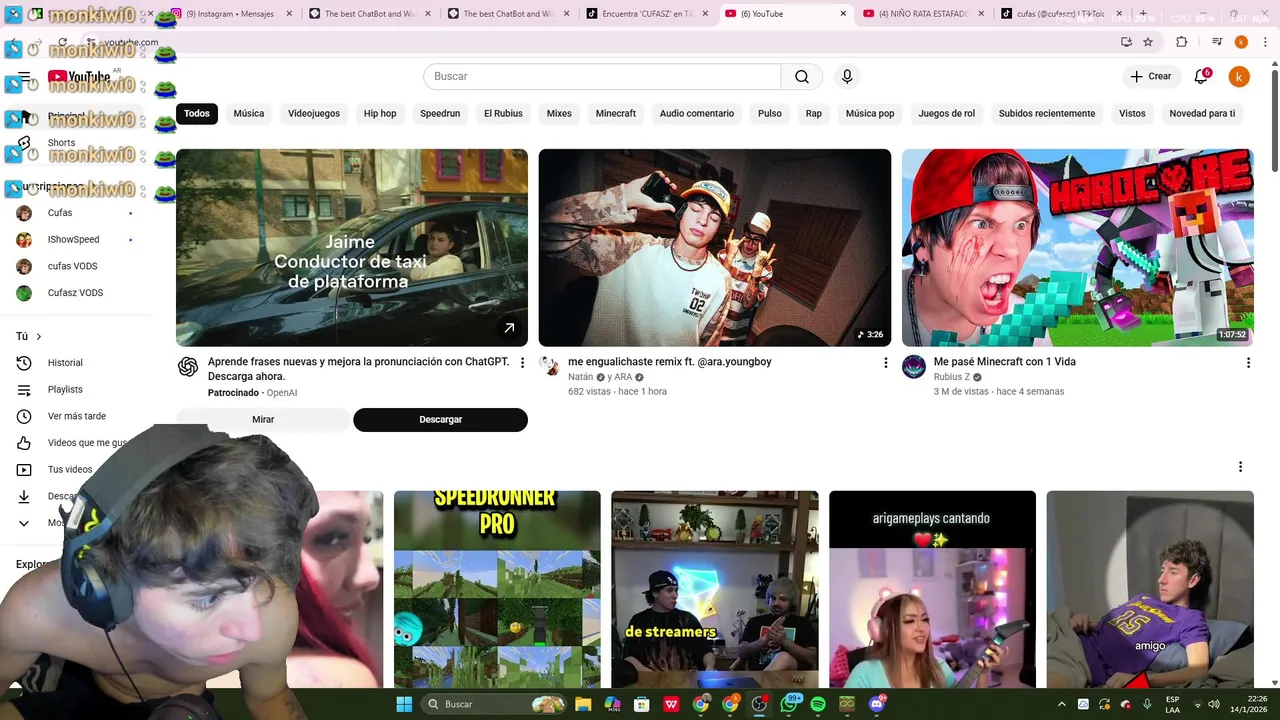Click the Rubius Z channel avatar

click(x=914, y=367)
